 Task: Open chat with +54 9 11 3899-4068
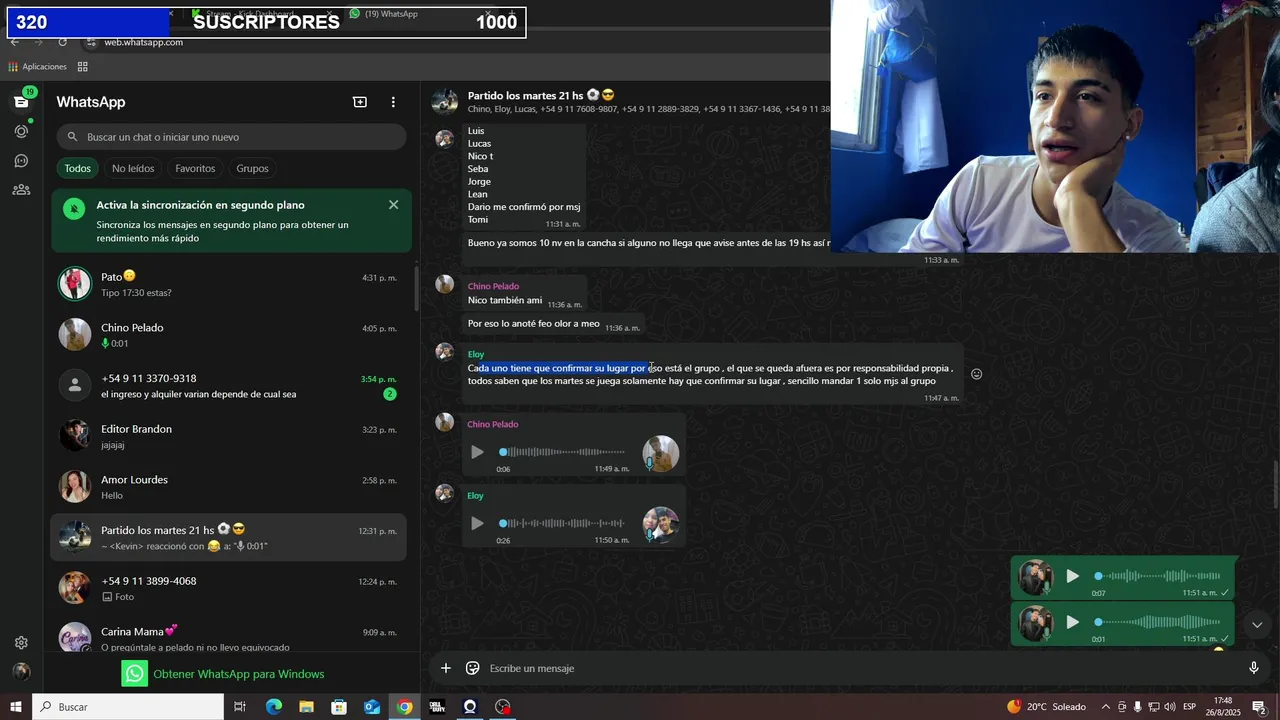(228, 588)
